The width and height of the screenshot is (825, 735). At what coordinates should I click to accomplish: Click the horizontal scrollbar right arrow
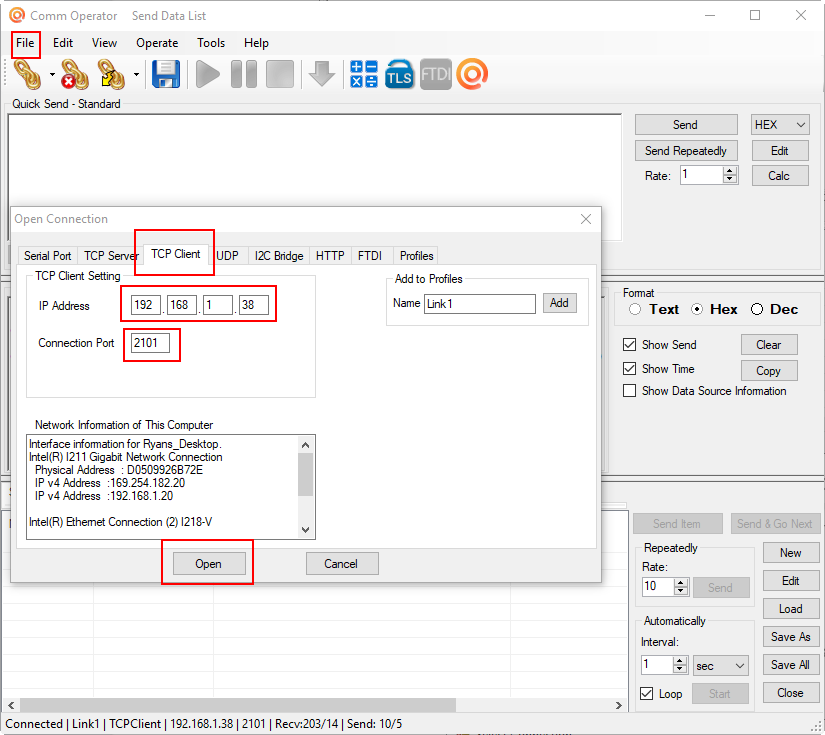tap(619, 705)
